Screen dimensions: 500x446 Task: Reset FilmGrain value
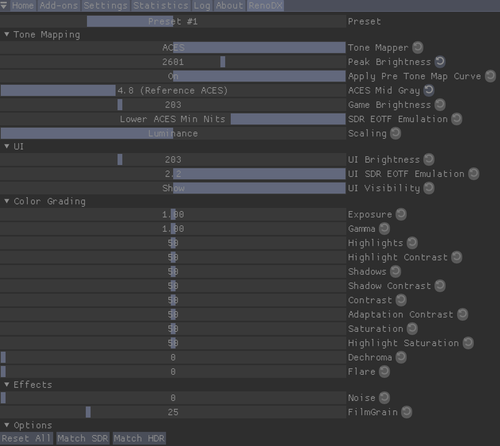407,412
